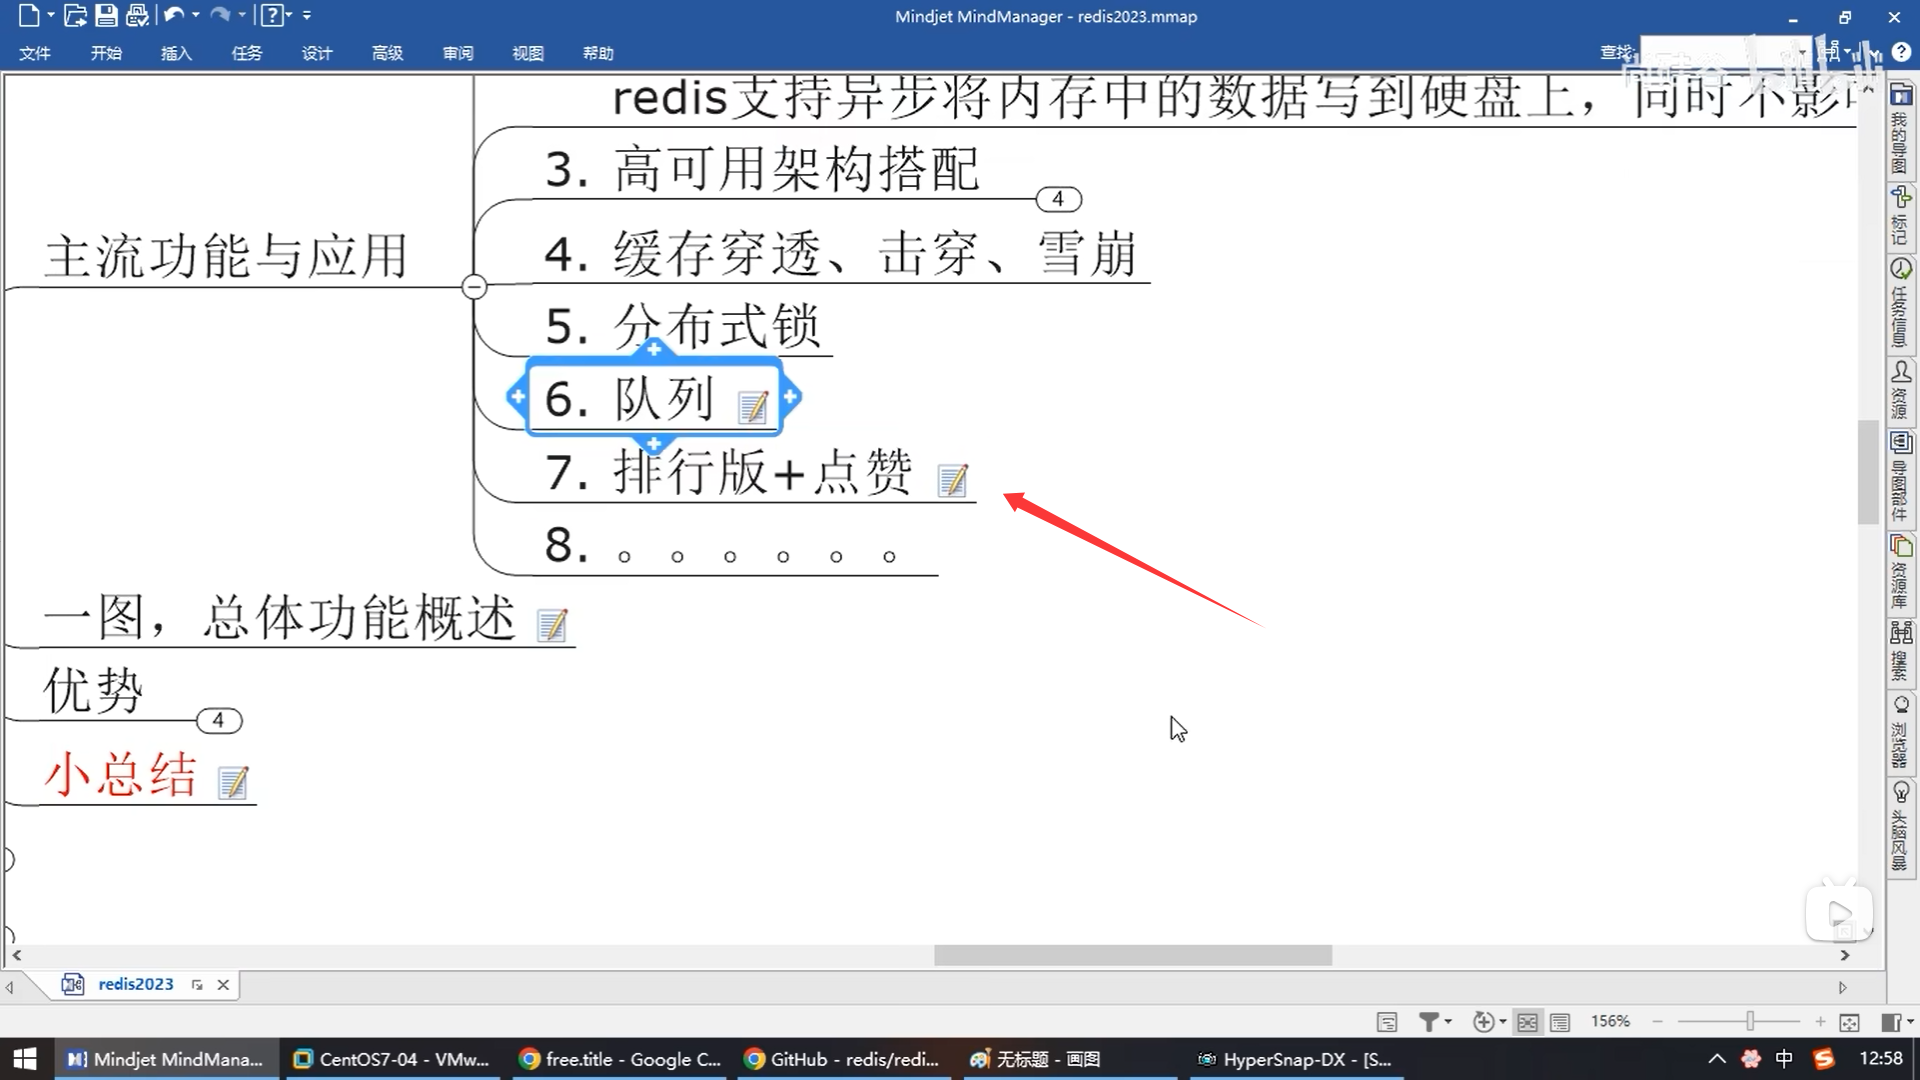The height and width of the screenshot is (1080, 1920).
Task: Click the zoom slider handle
Action: pos(1750,1022)
